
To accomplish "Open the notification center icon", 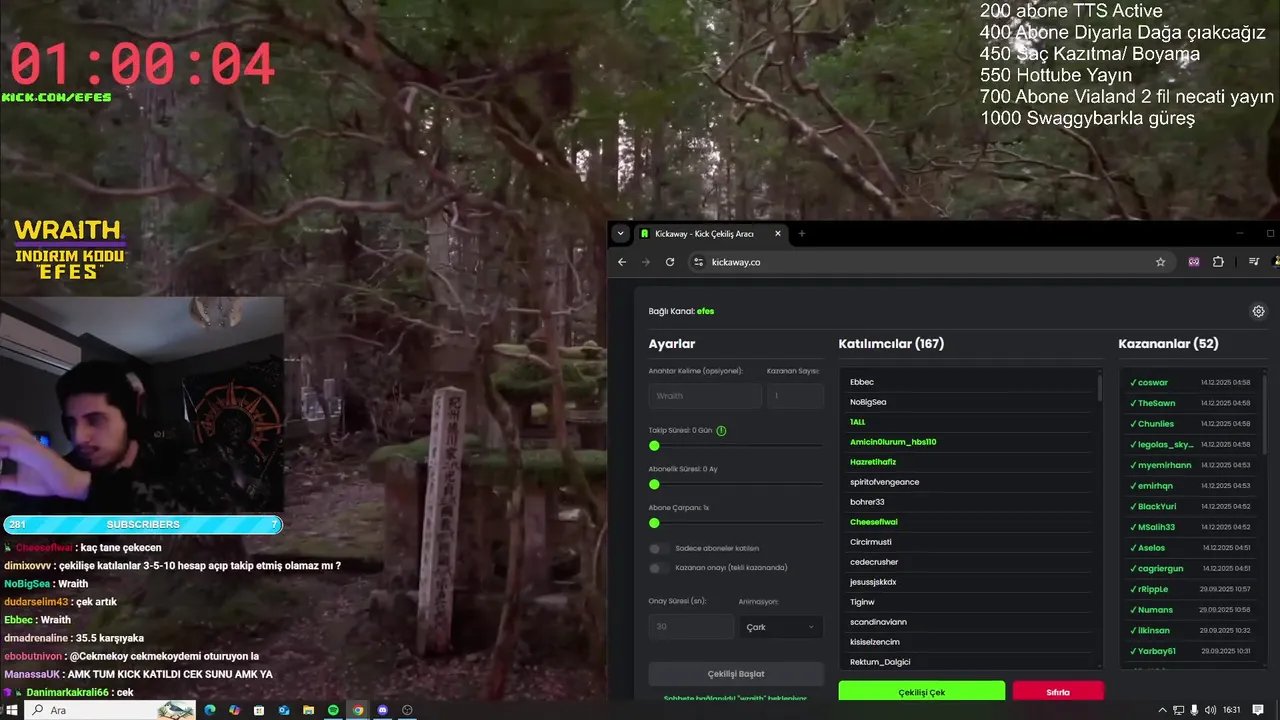I will point(1258,710).
